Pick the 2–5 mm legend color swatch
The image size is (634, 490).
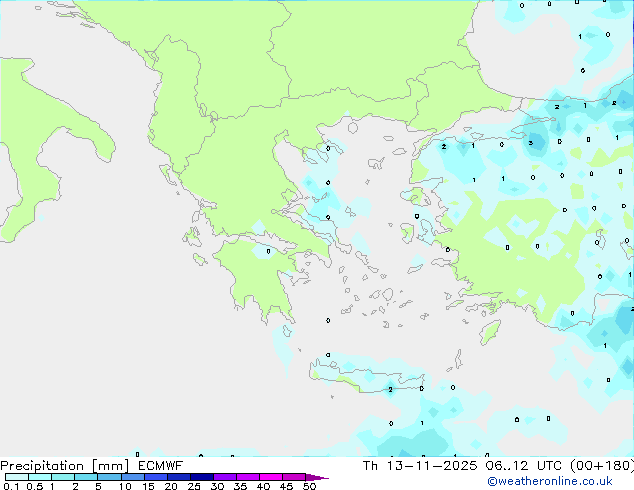click(x=86, y=477)
